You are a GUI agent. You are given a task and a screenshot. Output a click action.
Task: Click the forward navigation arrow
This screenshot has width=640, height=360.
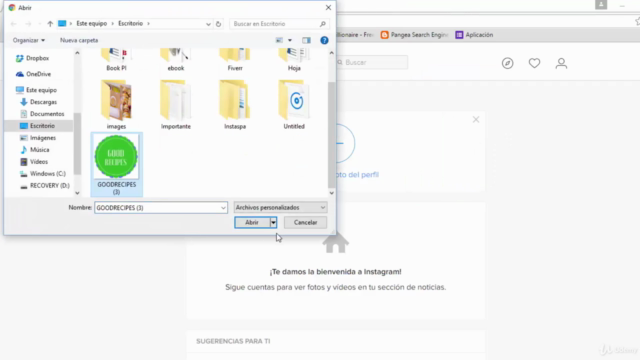pos(28,24)
